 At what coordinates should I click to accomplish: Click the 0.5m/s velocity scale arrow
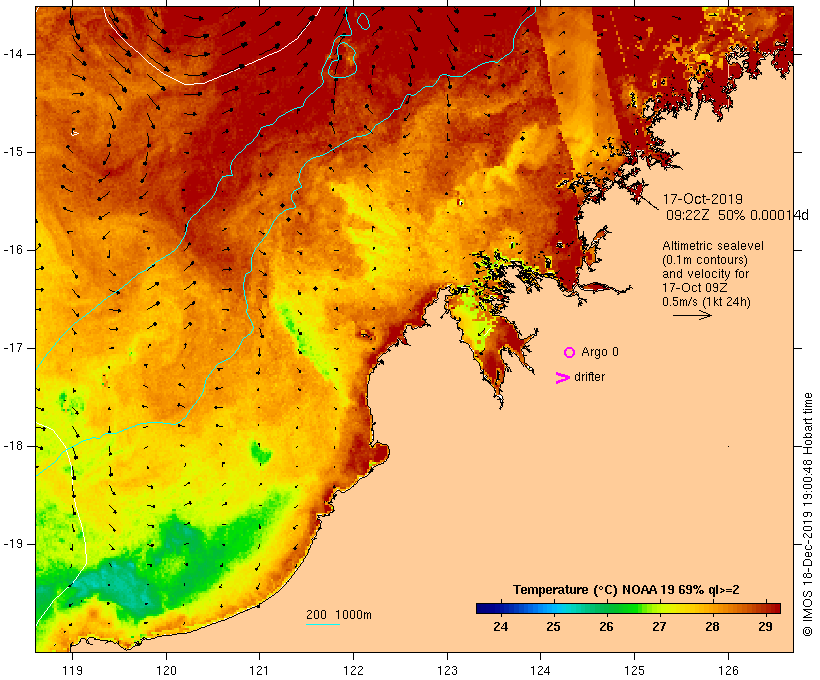pos(692,315)
